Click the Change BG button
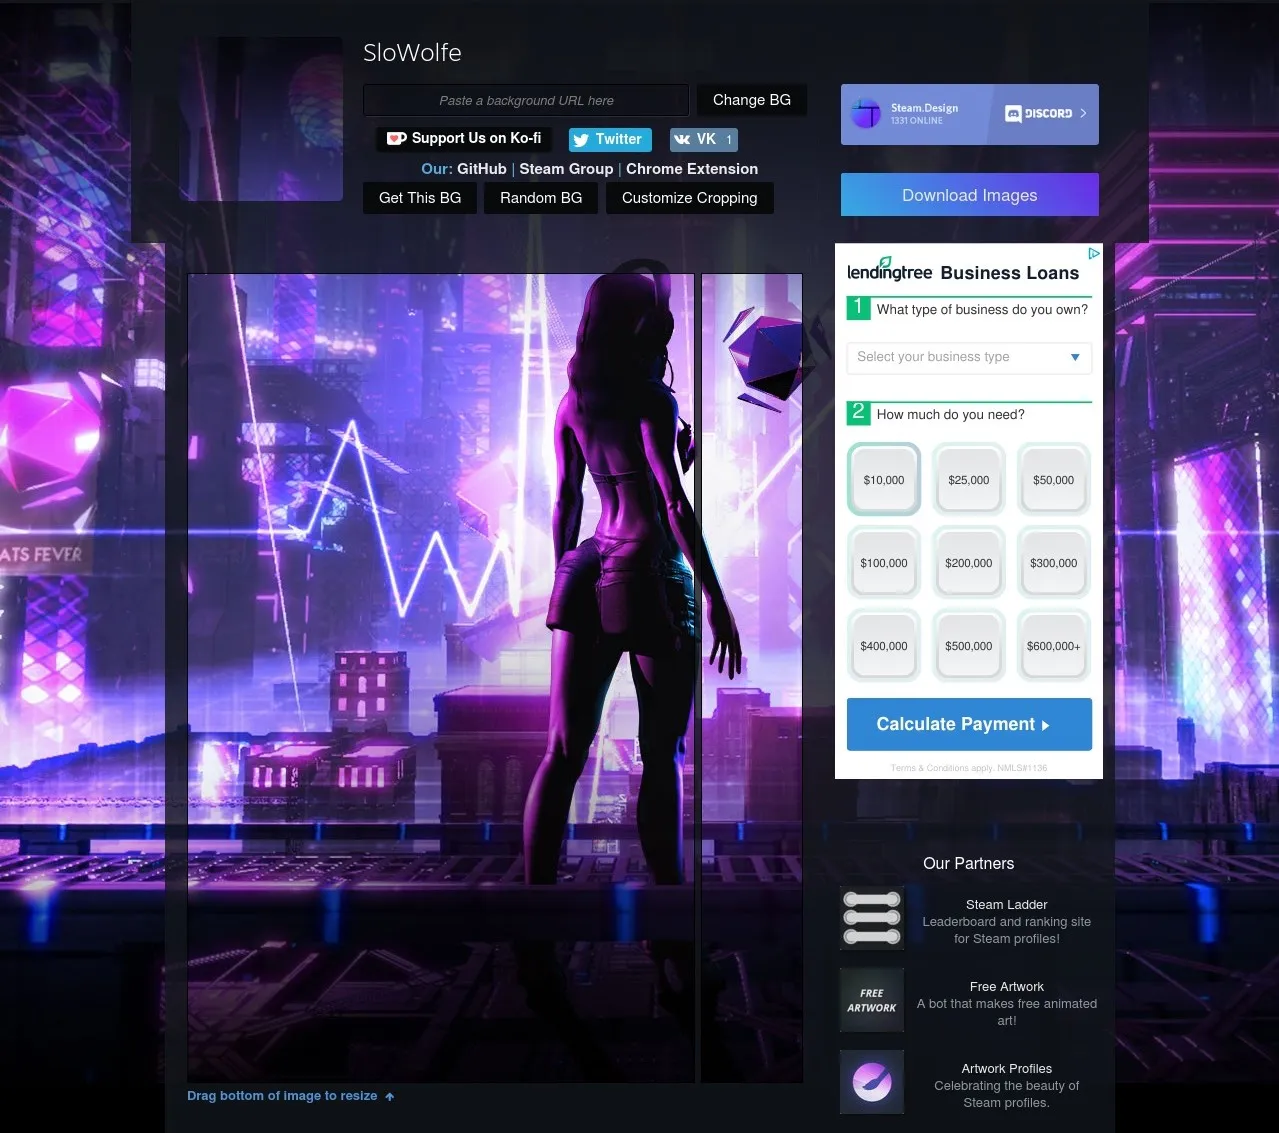1279x1133 pixels. [752, 100]
